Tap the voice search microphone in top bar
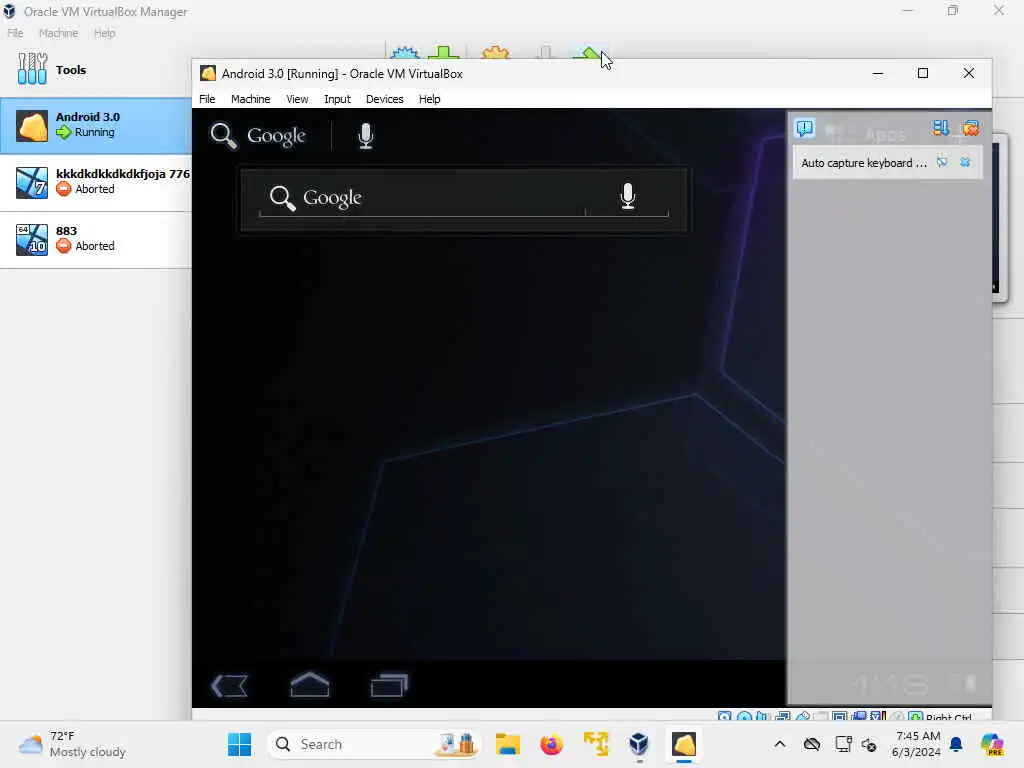 pos(366,135)
